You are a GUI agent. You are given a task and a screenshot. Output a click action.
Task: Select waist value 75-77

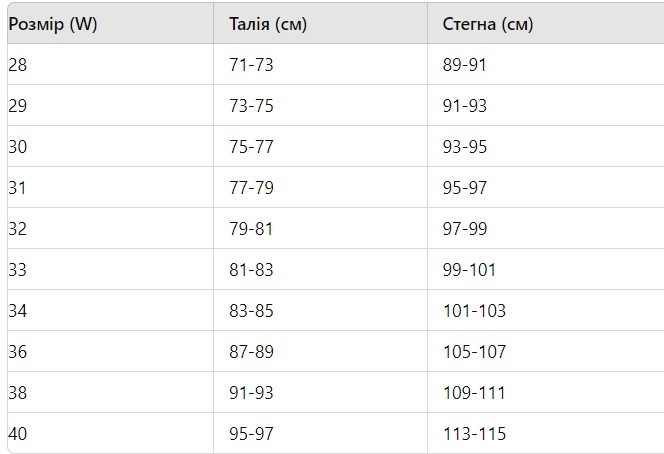(x=251, y=147)
